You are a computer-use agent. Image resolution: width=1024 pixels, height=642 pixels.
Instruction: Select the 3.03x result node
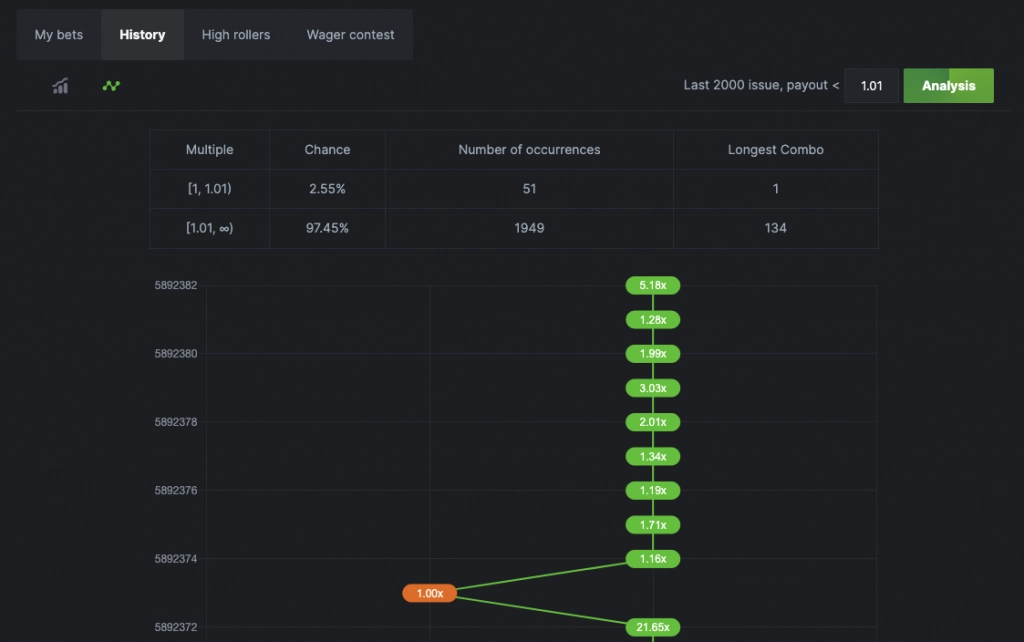[x=653, y=388]
